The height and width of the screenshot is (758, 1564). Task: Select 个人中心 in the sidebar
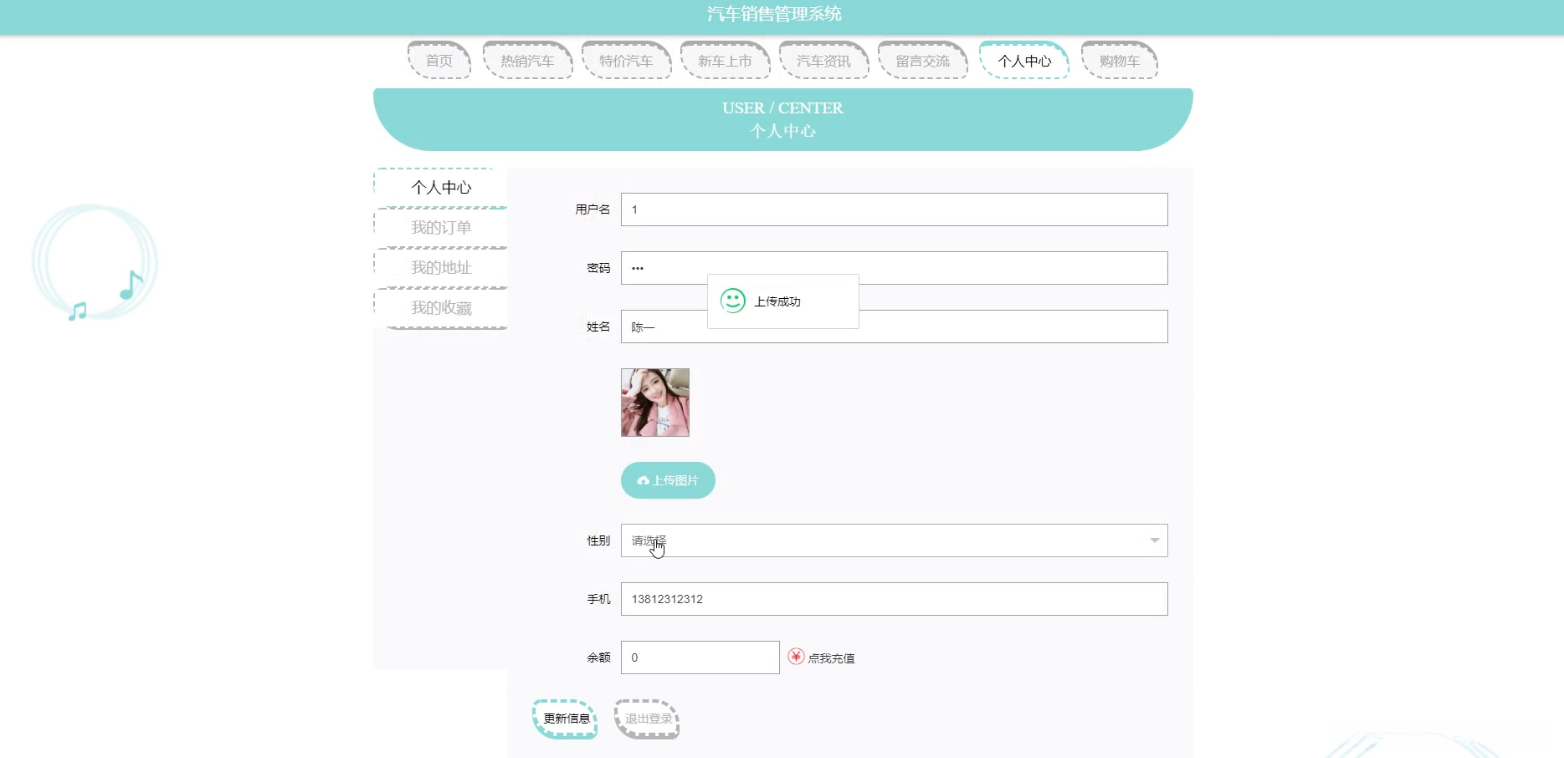(441, 188)
